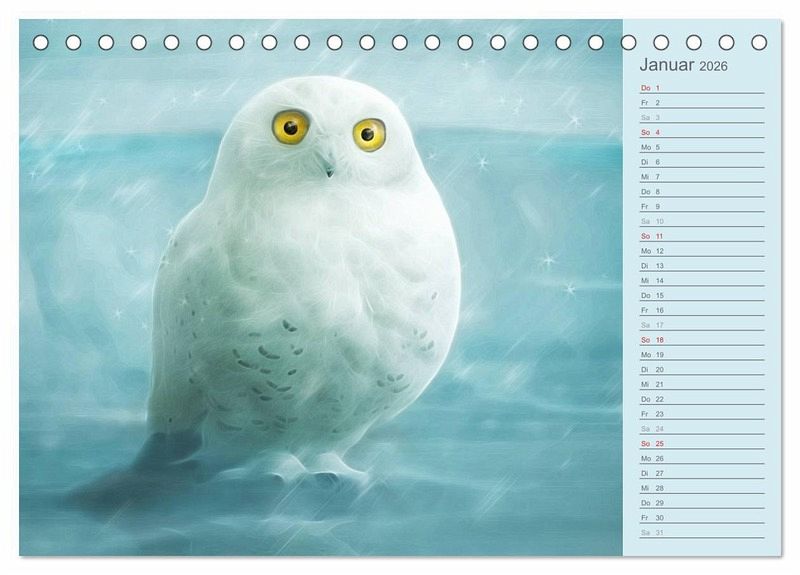Click the red Sunday 4 date row

[702, 132]
